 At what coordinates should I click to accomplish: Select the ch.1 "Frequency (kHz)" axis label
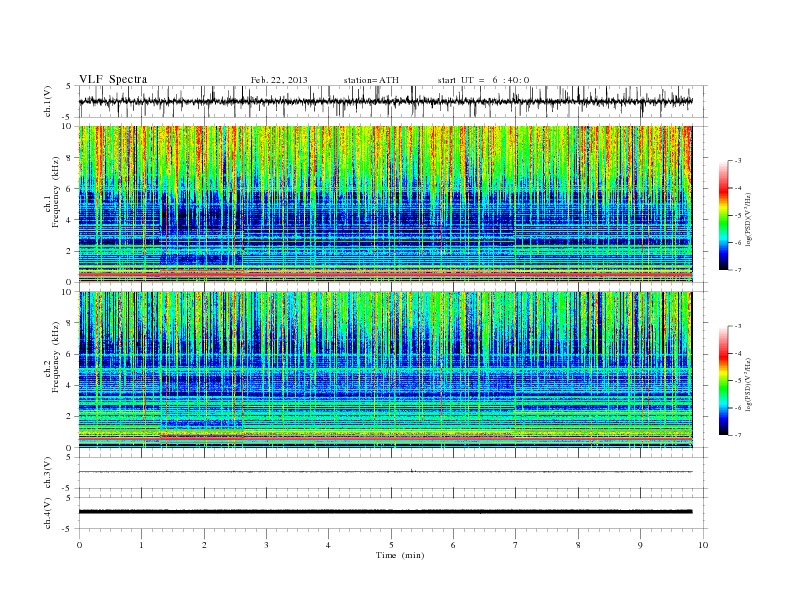[56, 193]
